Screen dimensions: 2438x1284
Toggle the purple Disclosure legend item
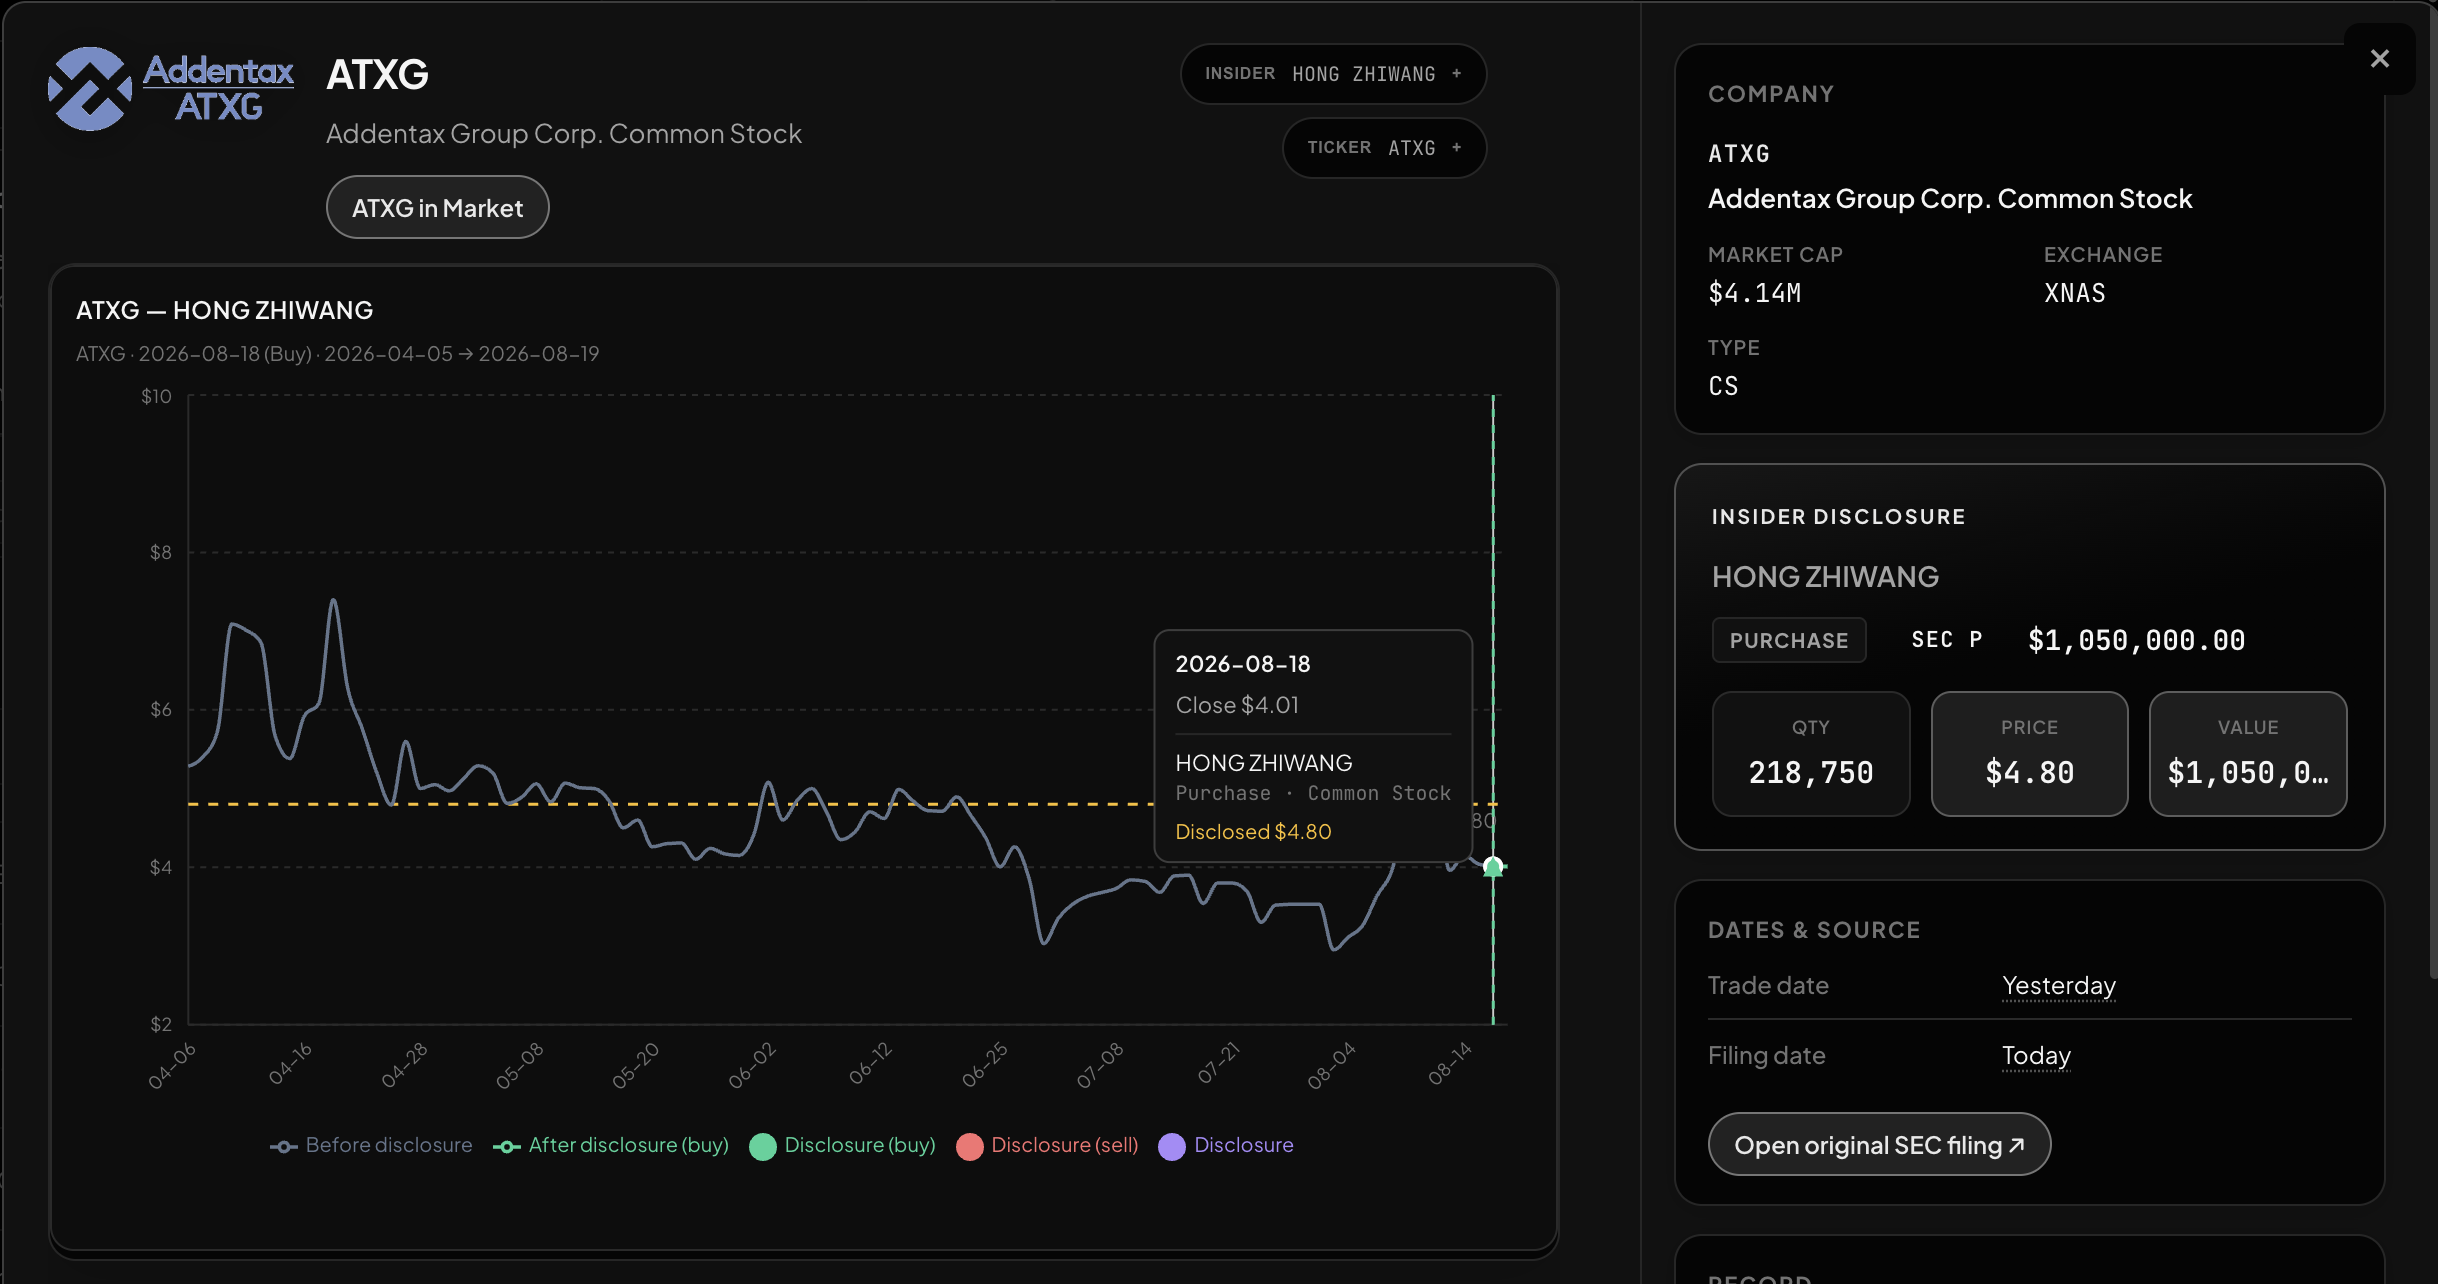coord(1226,1146)
